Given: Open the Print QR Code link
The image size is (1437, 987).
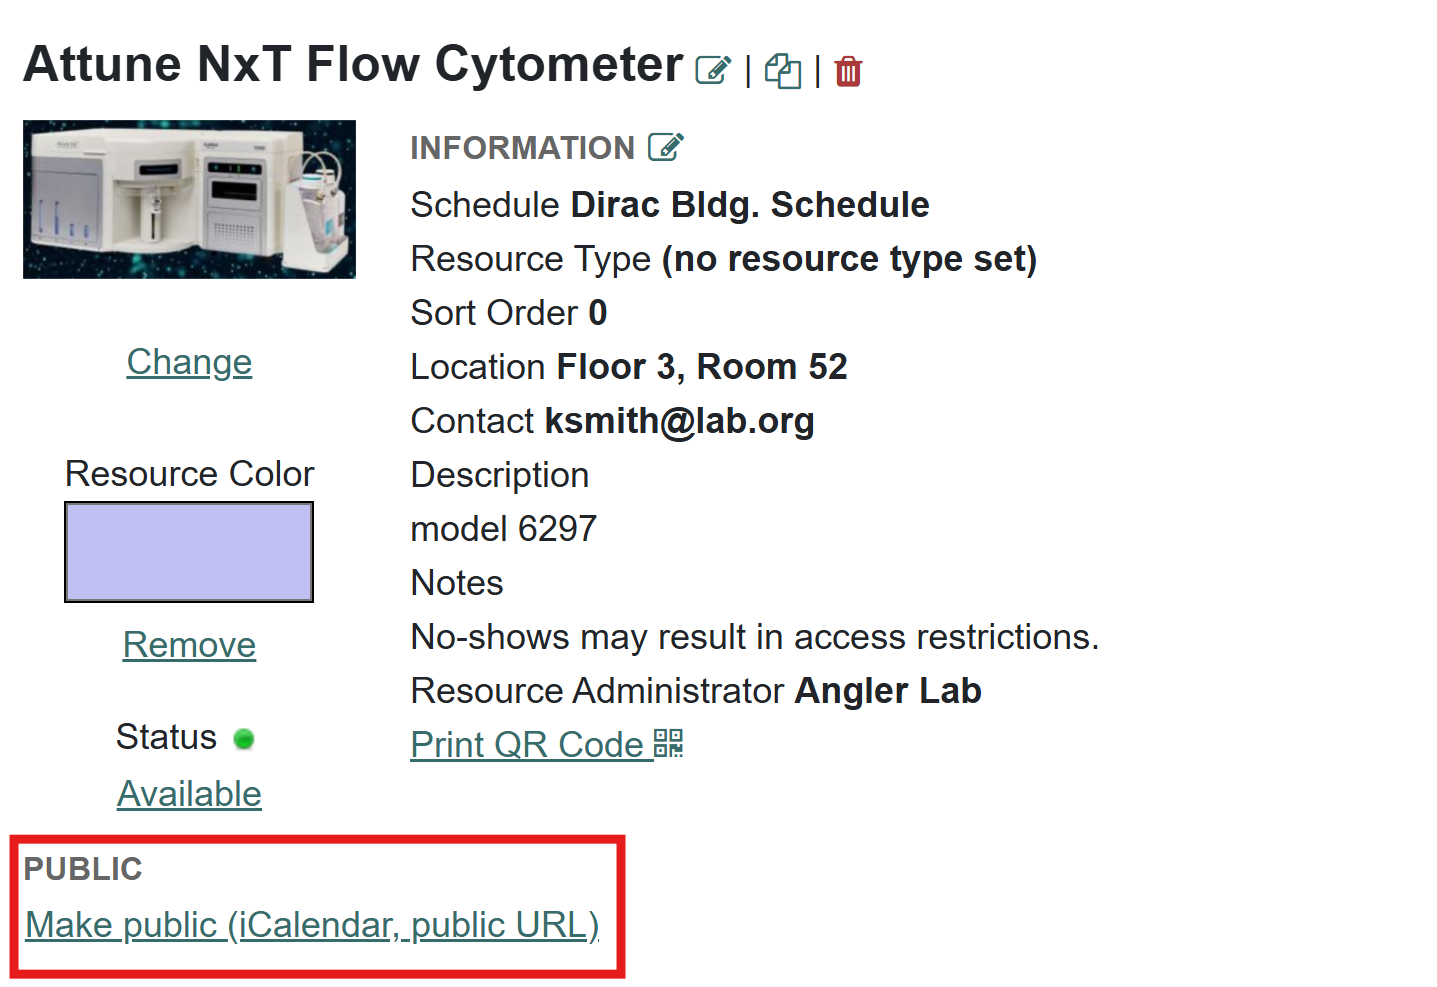Looking at the screenshot, I should pos(527,745).
